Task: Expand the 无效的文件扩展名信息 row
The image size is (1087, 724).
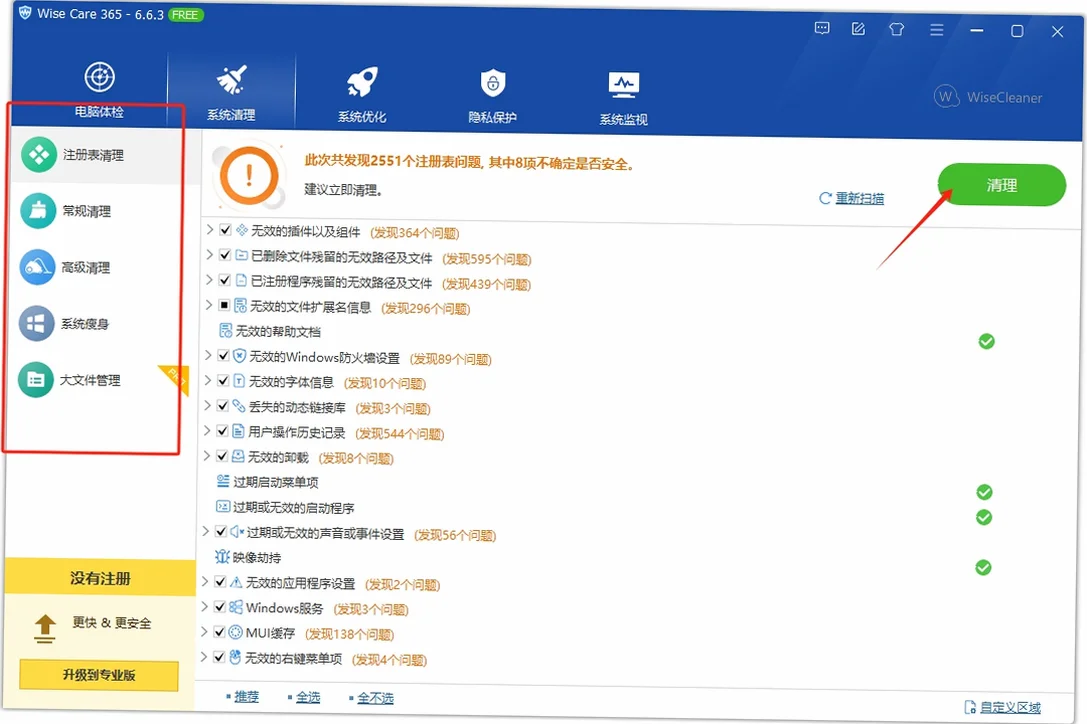Action: pyautogui.click(x=209, y=304)
